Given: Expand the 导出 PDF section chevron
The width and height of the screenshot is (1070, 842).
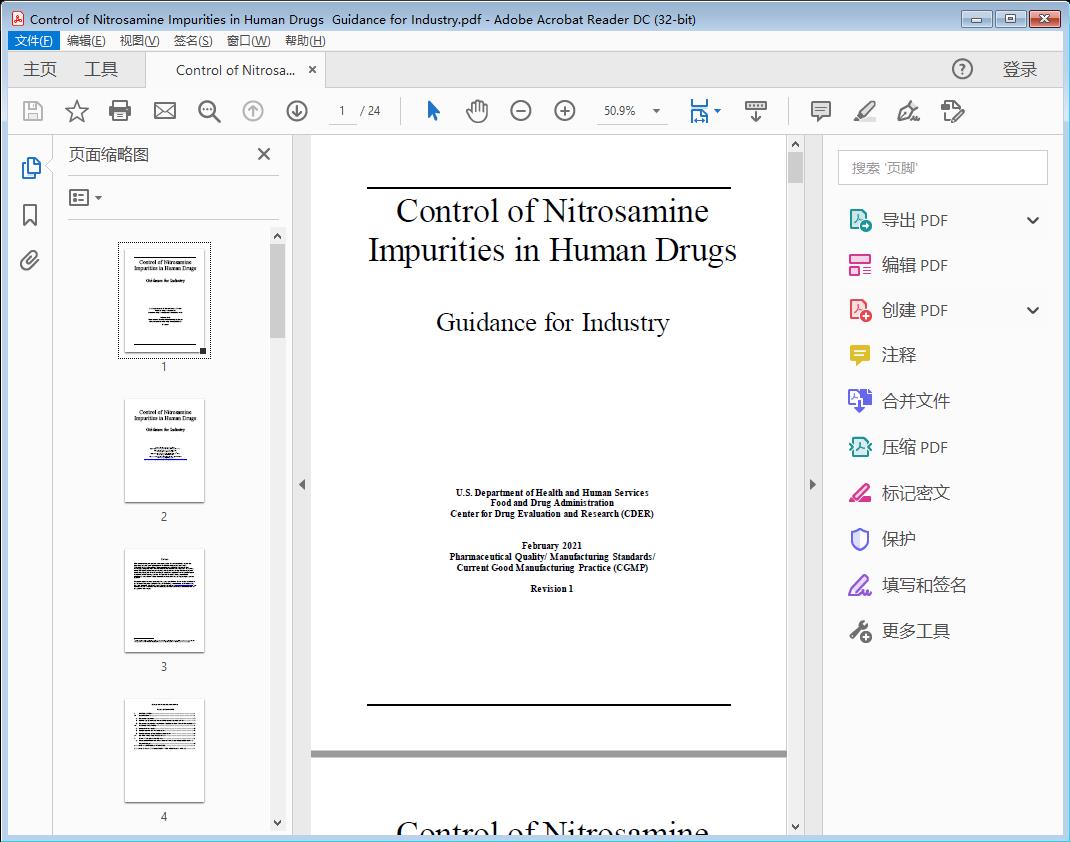Looking at the screenshot, I should 1033,220.
